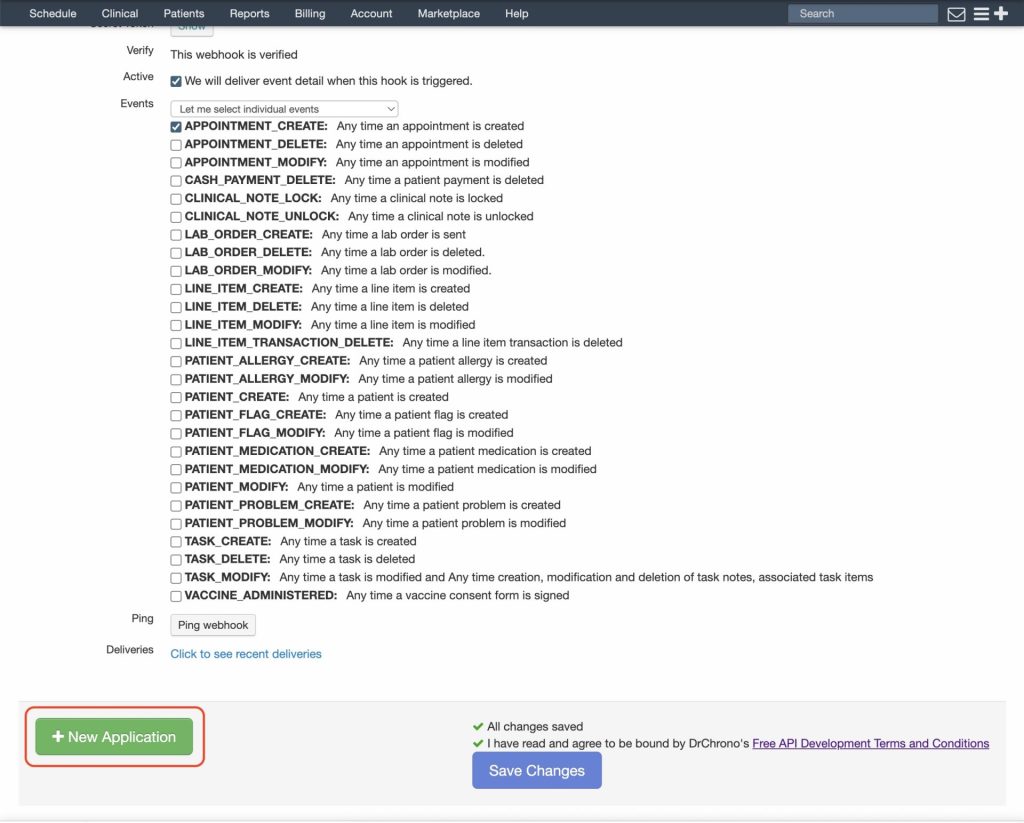Check PATIENT_PROBLEM_CREATE event

tap(176, 506)
